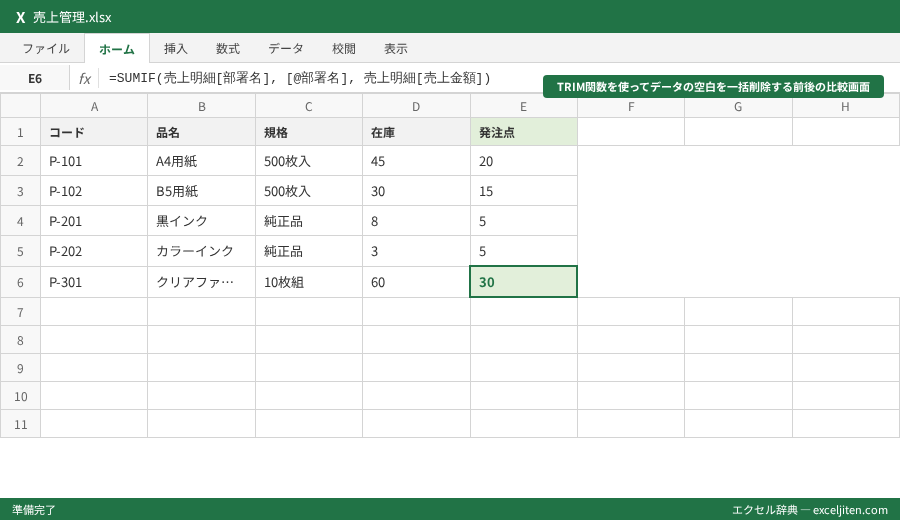Select the stock value 45
This screenshot has width=900, height=520.
click(416, 161)
